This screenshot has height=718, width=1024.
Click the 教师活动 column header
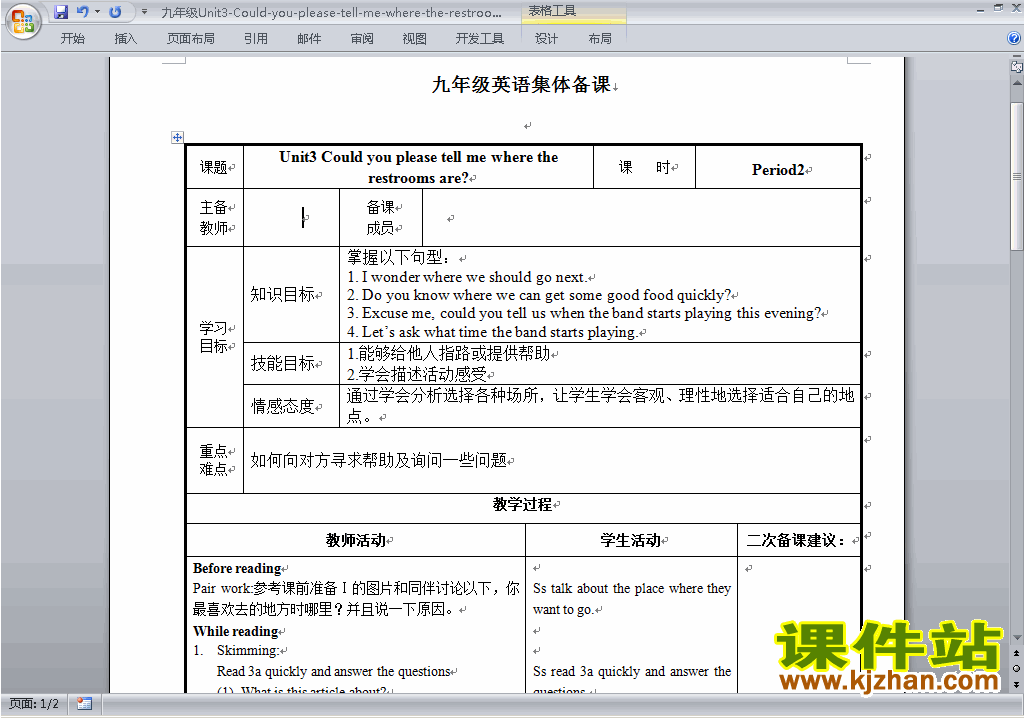(356, 540)
